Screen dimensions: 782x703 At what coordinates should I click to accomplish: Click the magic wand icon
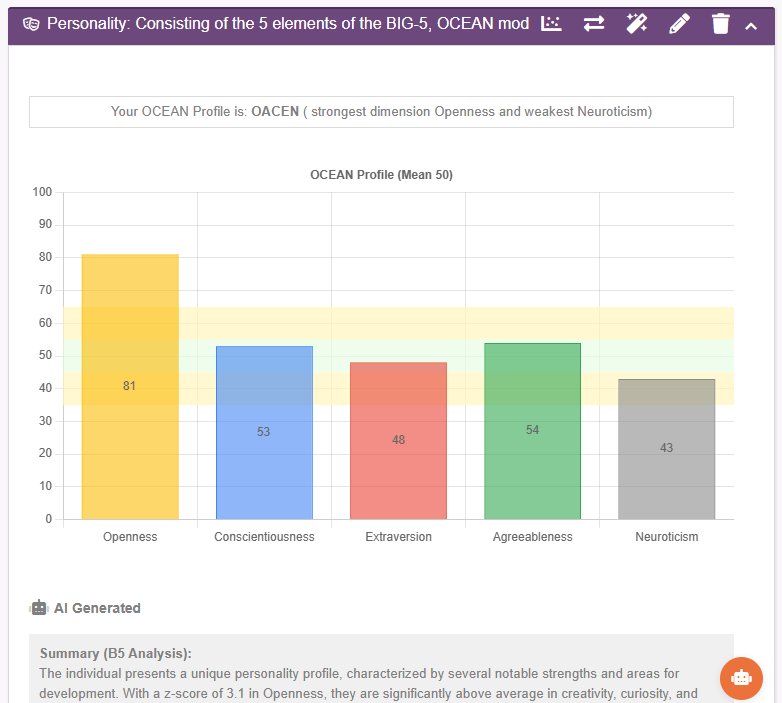pos(636,23)
